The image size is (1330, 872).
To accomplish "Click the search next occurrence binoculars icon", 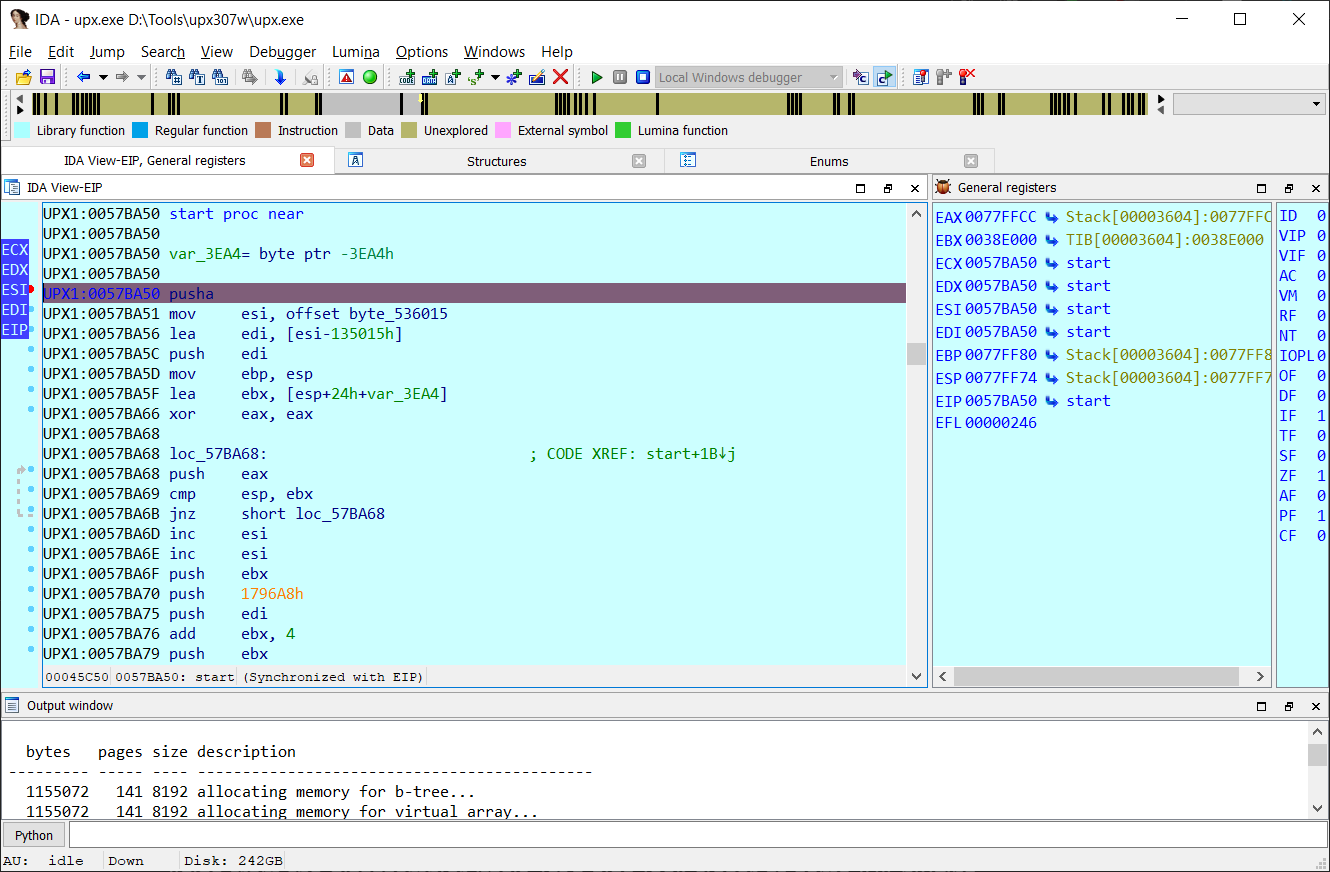I will (250, 77).
